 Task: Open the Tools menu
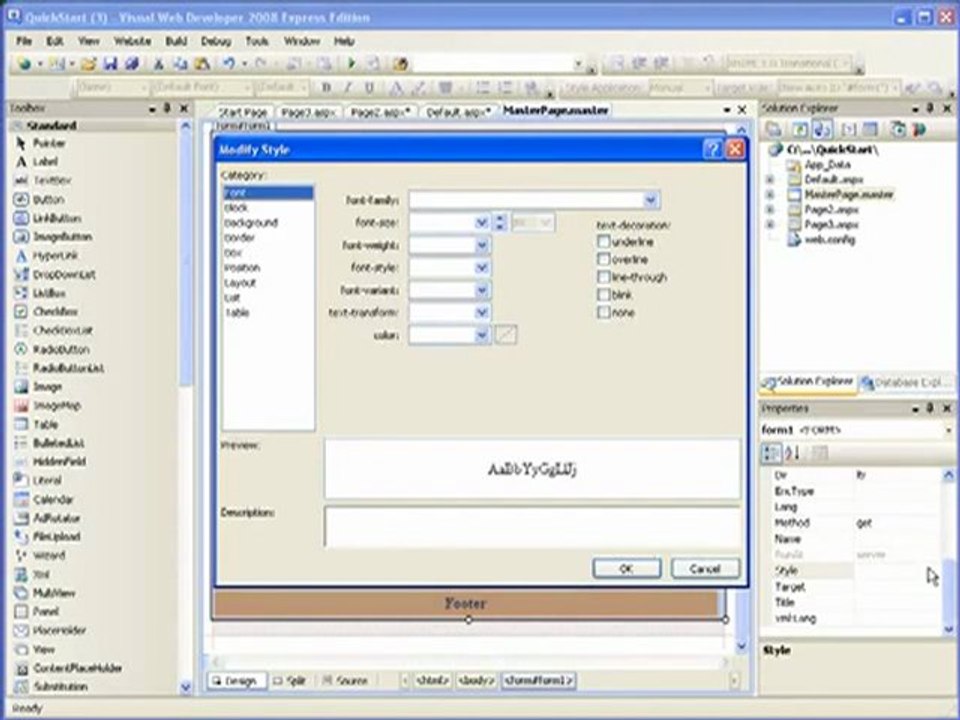pyautogui.click(x=257, y=41)
